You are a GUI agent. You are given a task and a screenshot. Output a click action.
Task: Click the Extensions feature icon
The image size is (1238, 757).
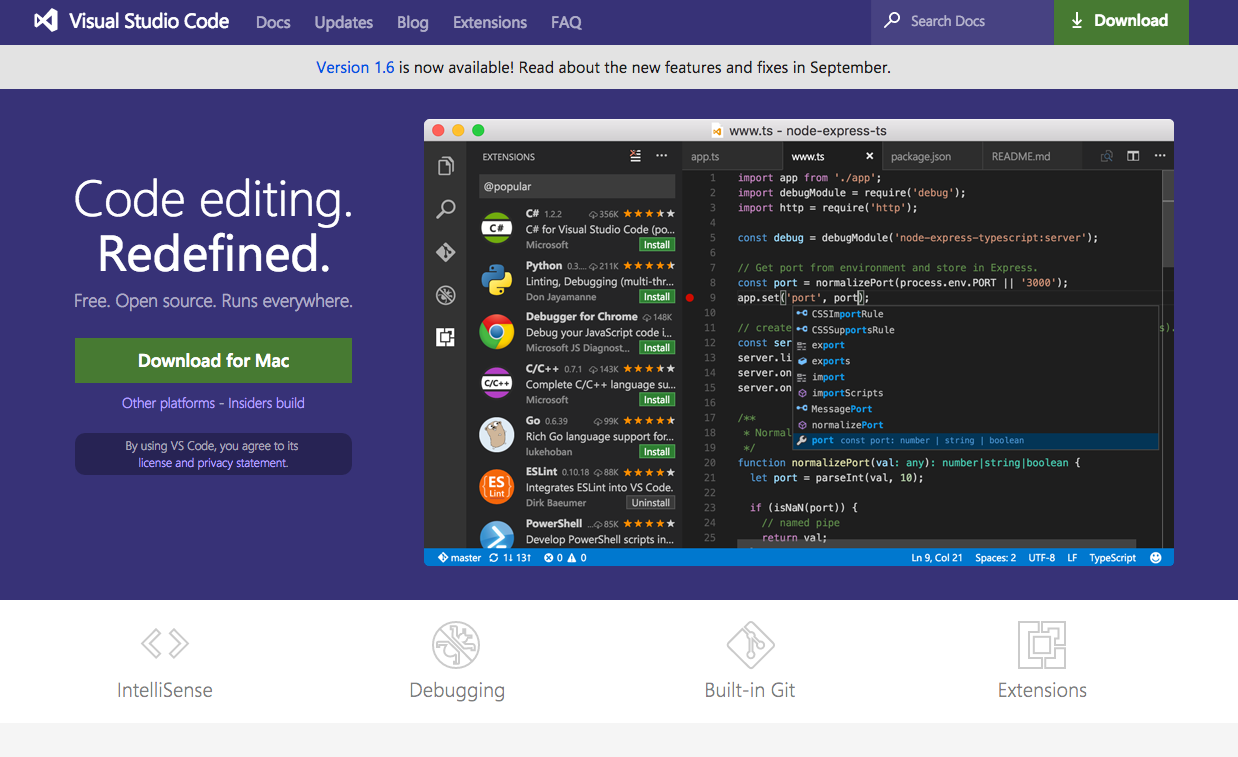click(1042, 645)
